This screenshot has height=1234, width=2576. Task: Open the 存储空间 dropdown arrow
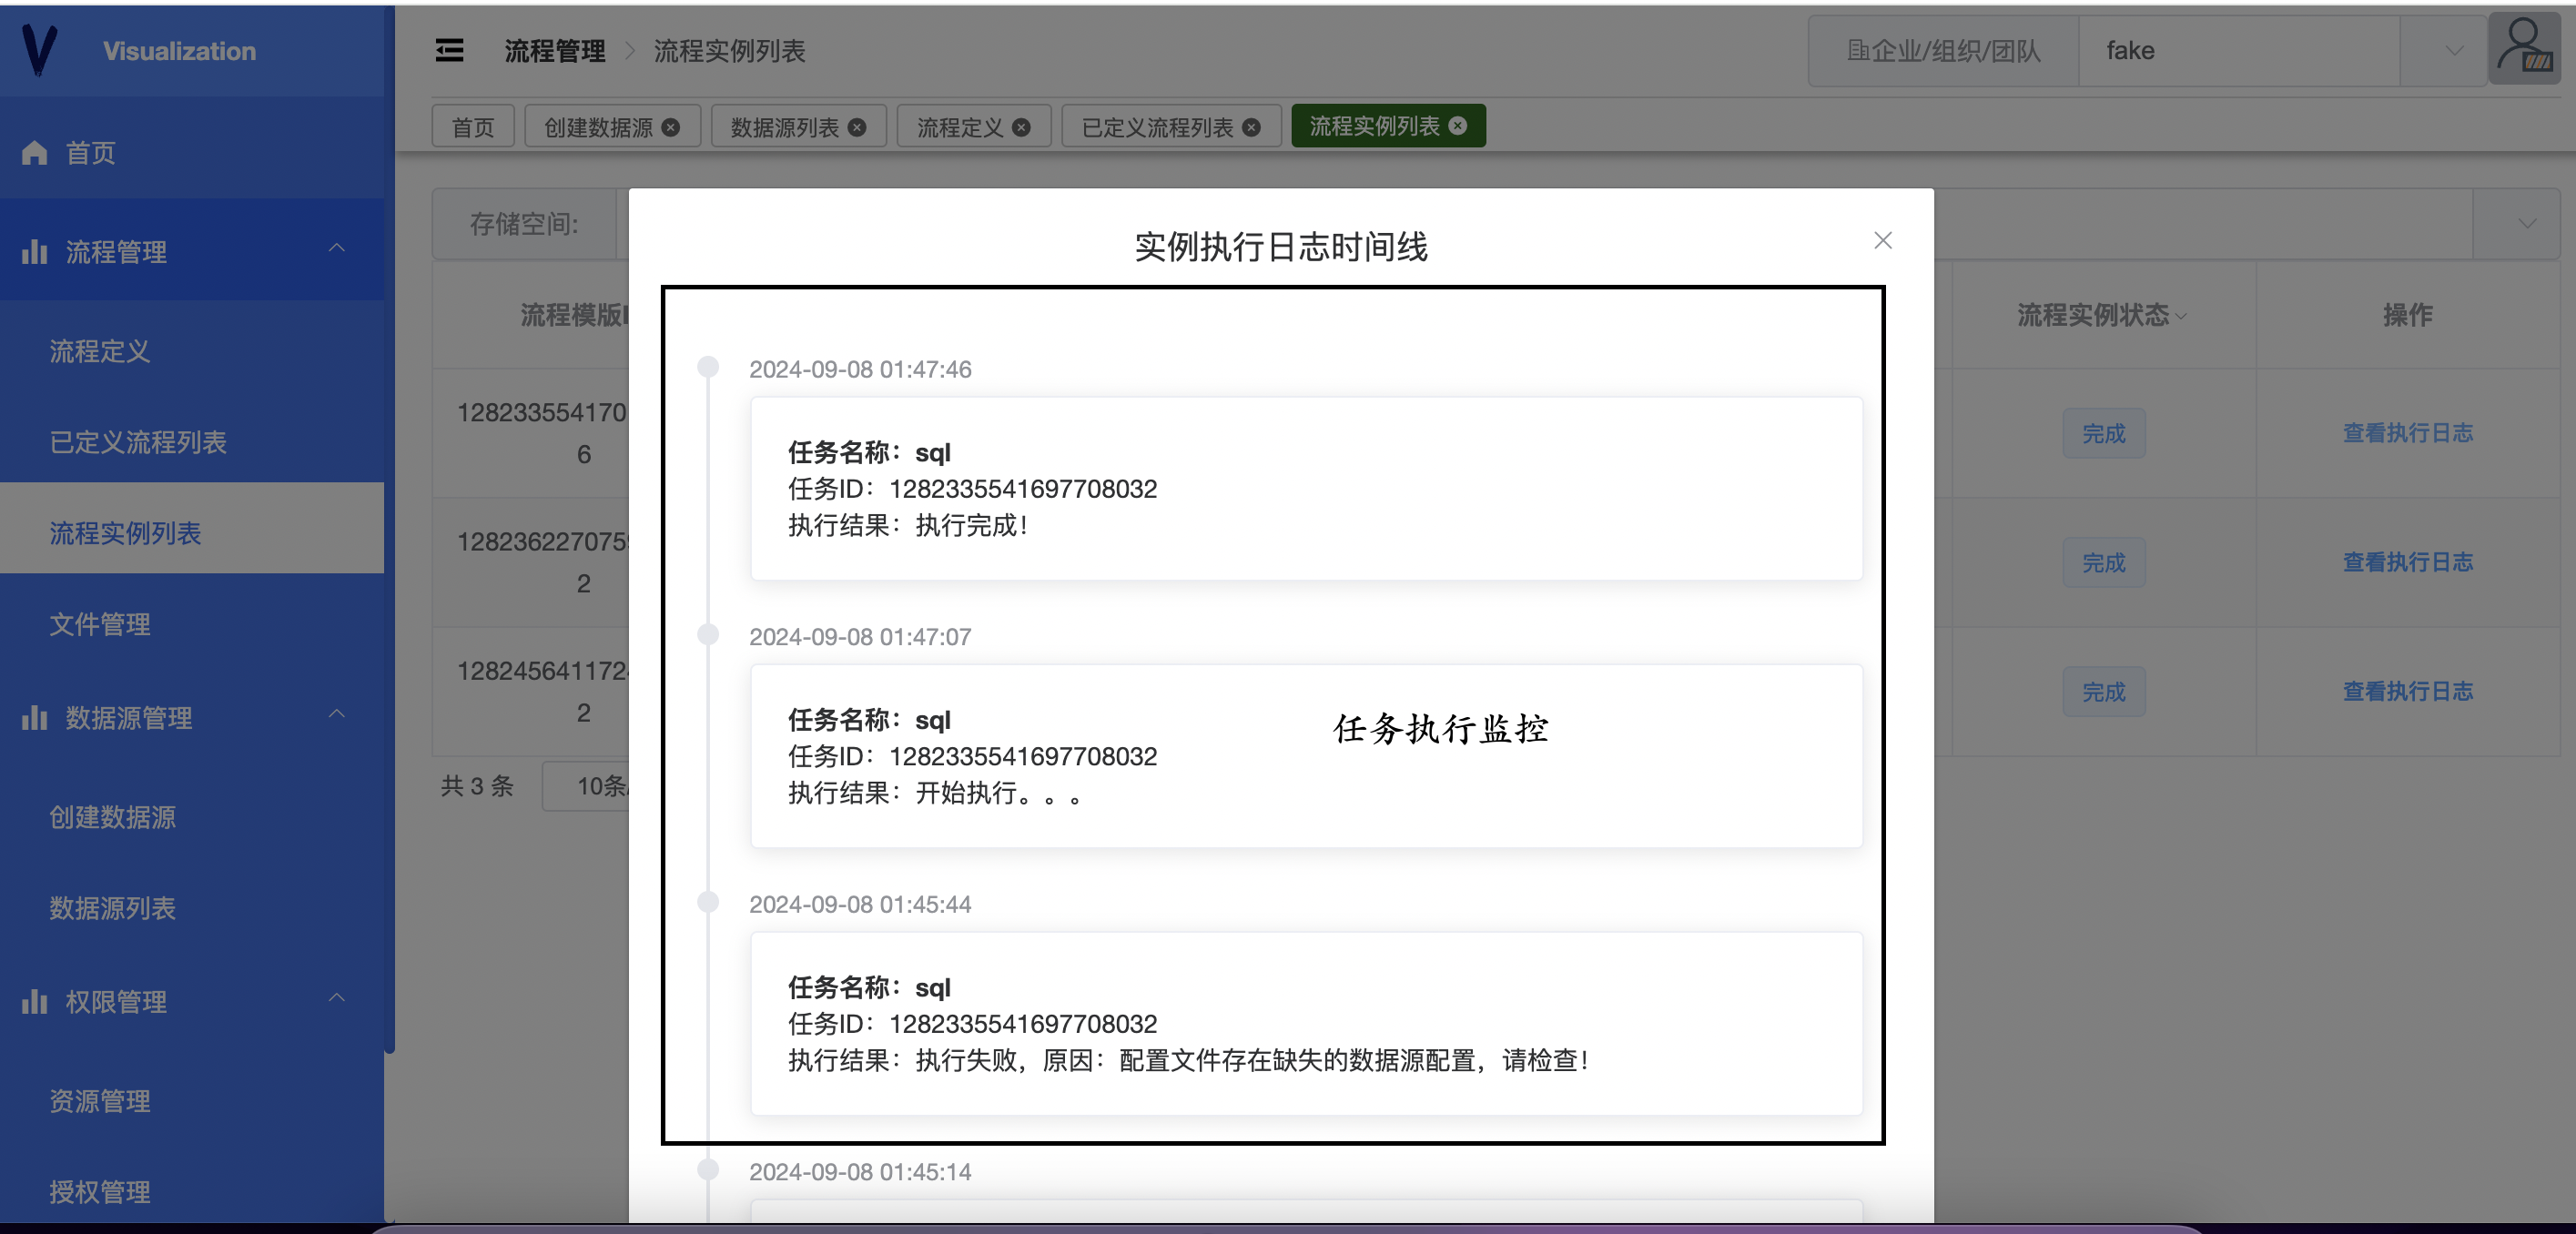2527,223
